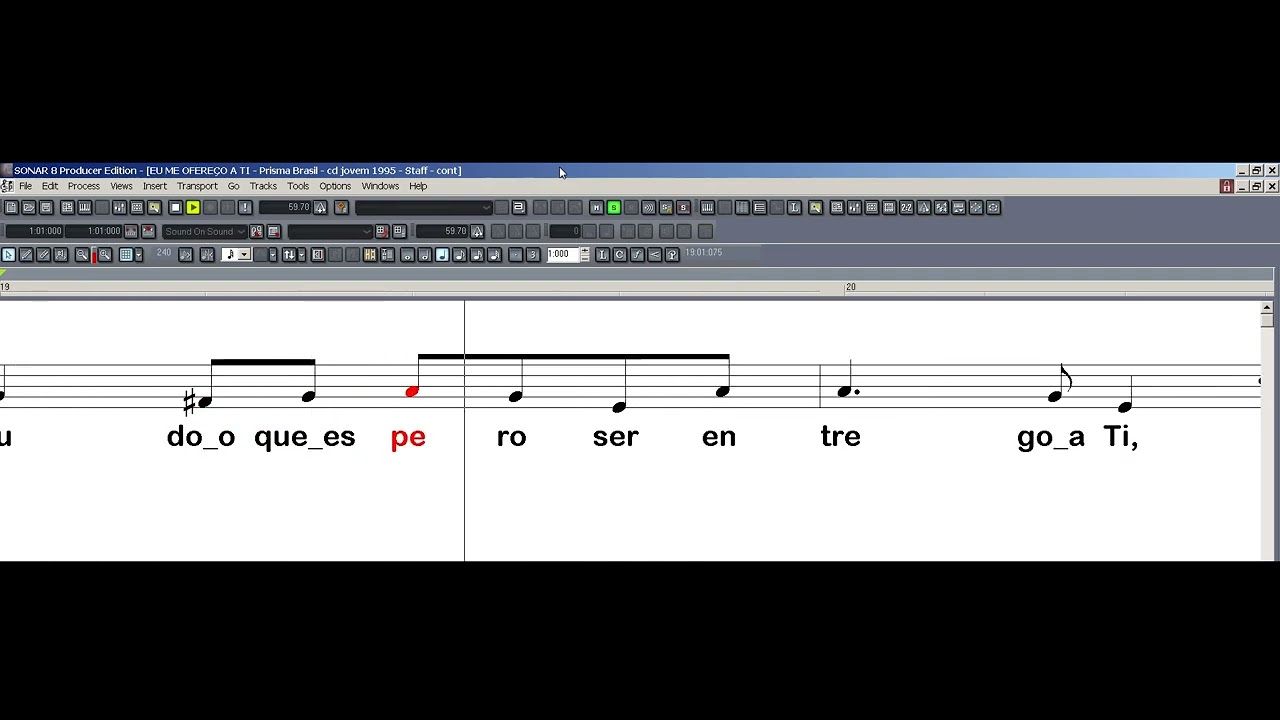
Task: Open the Options menu
Action: coord(335,186)
